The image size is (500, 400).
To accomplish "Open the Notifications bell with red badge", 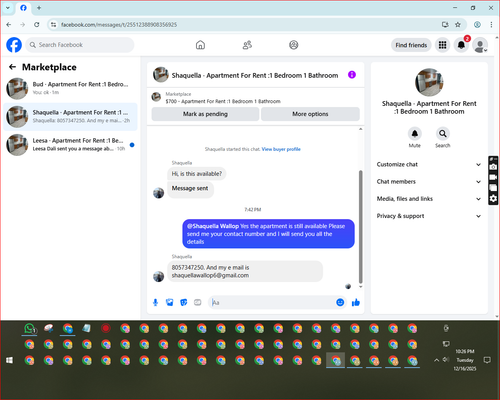I will [461, 45].
